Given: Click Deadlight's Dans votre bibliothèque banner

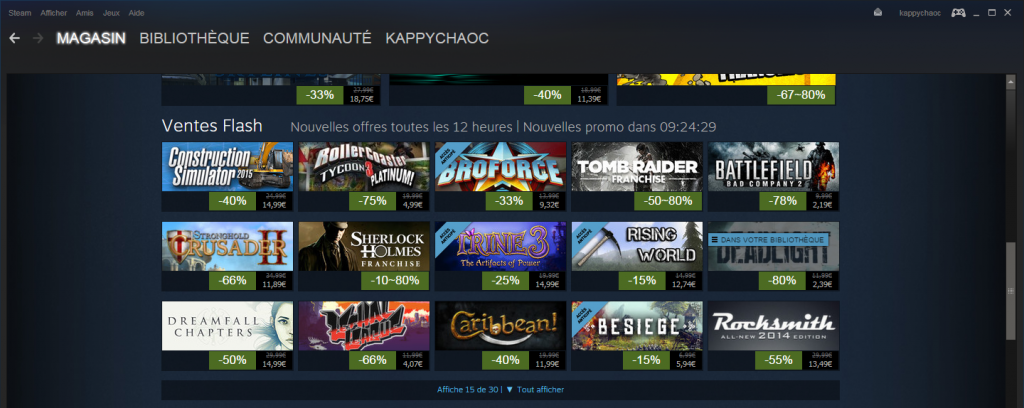Looking at the screenshot, I should pos(768,240).
